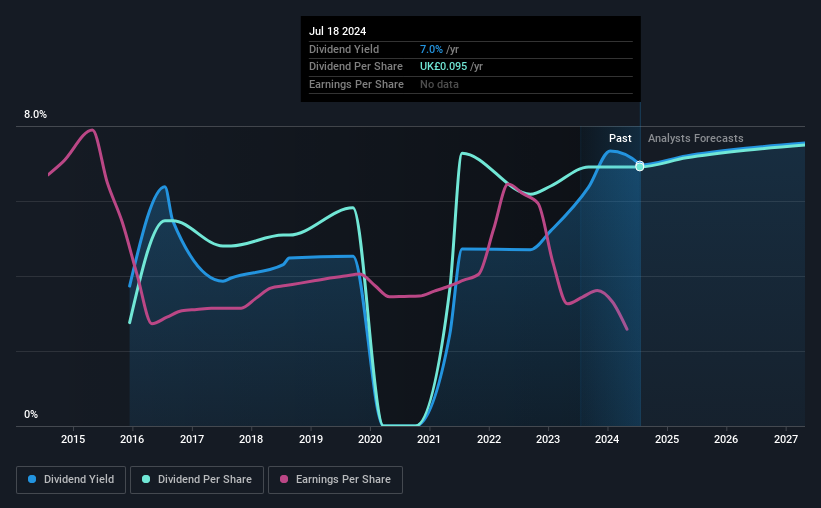Screen dimensions: 821x508
Task: Click the blue Dividend Yield legend dot
Action: click(32, 479)
